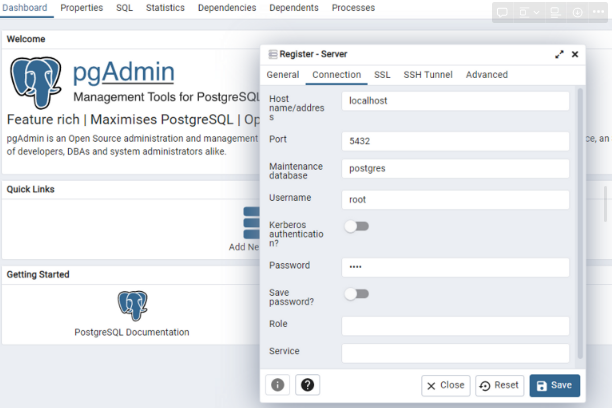Click the caption layout icon in floating toolbar
612x408 pixels.
(555, 12)
